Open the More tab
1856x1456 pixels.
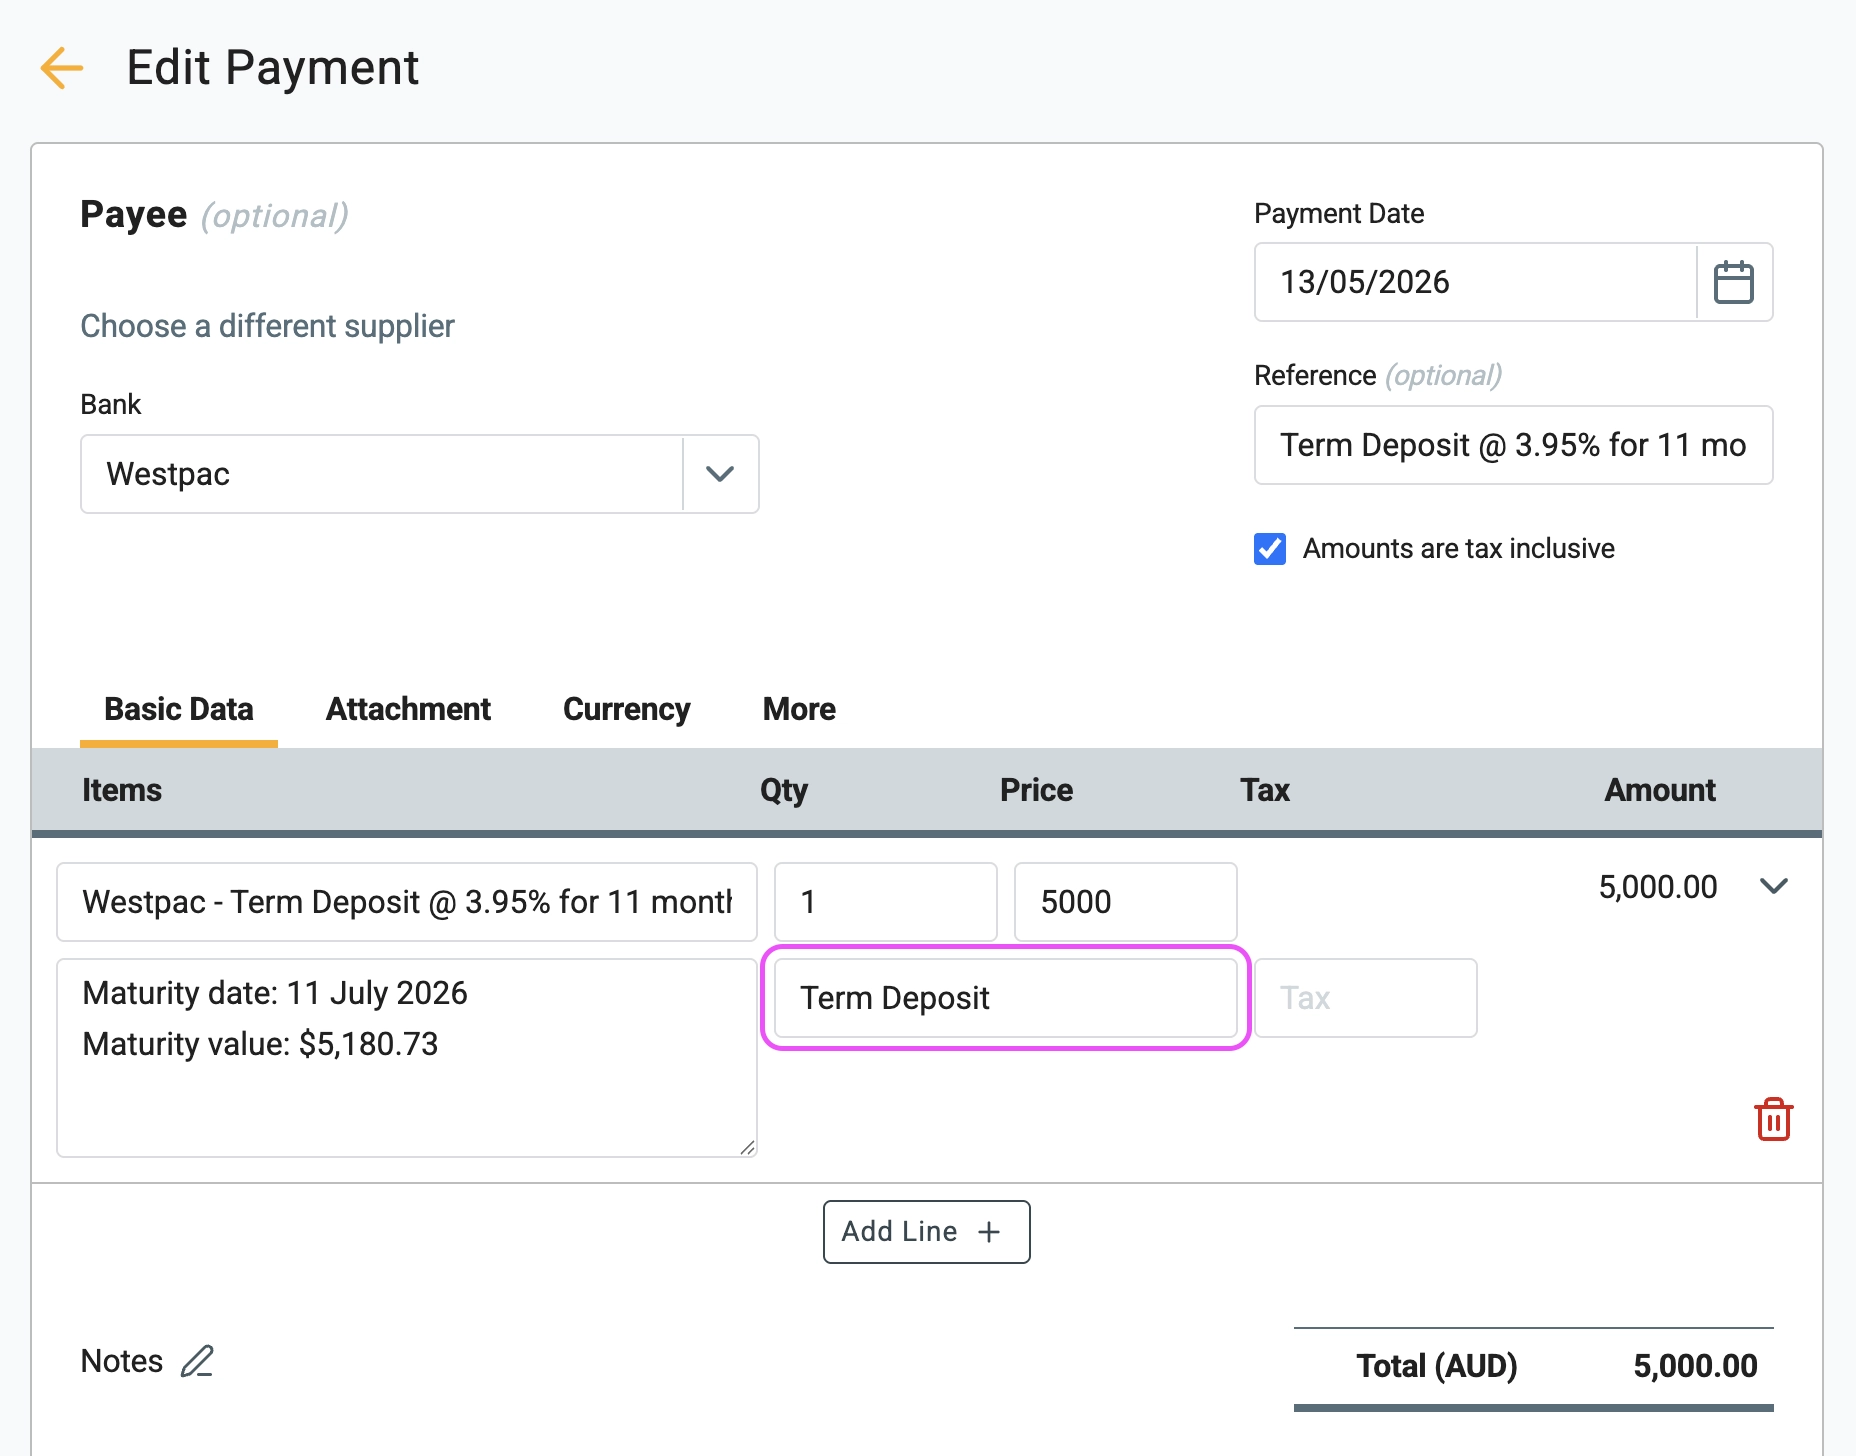point(799,709)
